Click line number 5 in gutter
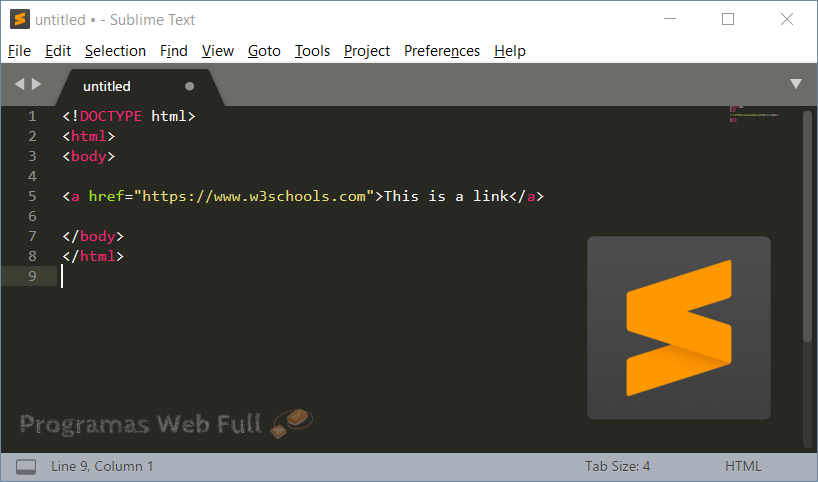Image resolution: width=818 pixels, height=482 pixels. [32, 196]
